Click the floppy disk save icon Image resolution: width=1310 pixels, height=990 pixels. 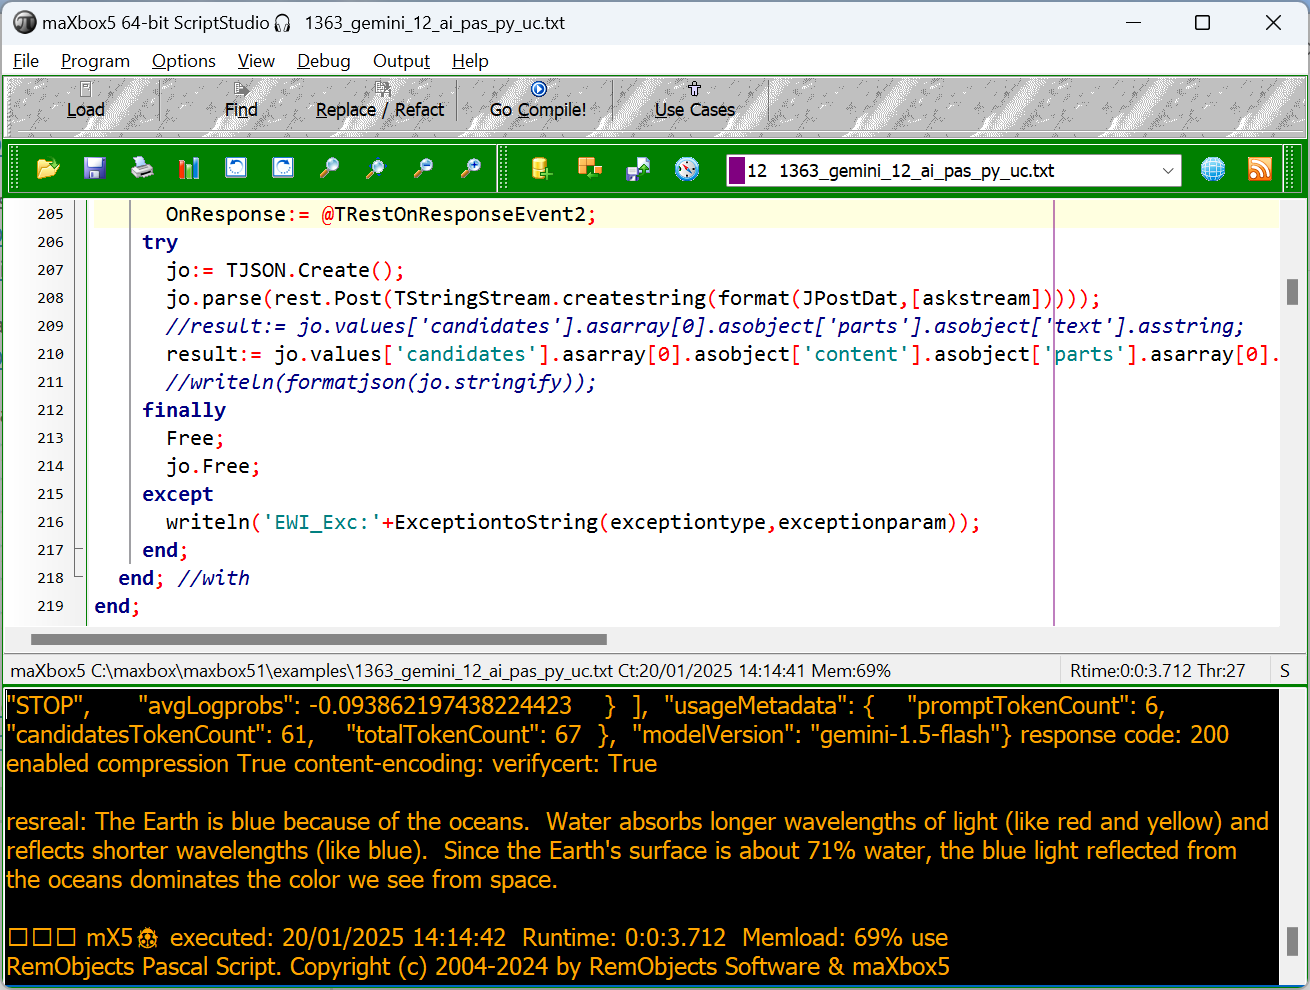(94, 169)
